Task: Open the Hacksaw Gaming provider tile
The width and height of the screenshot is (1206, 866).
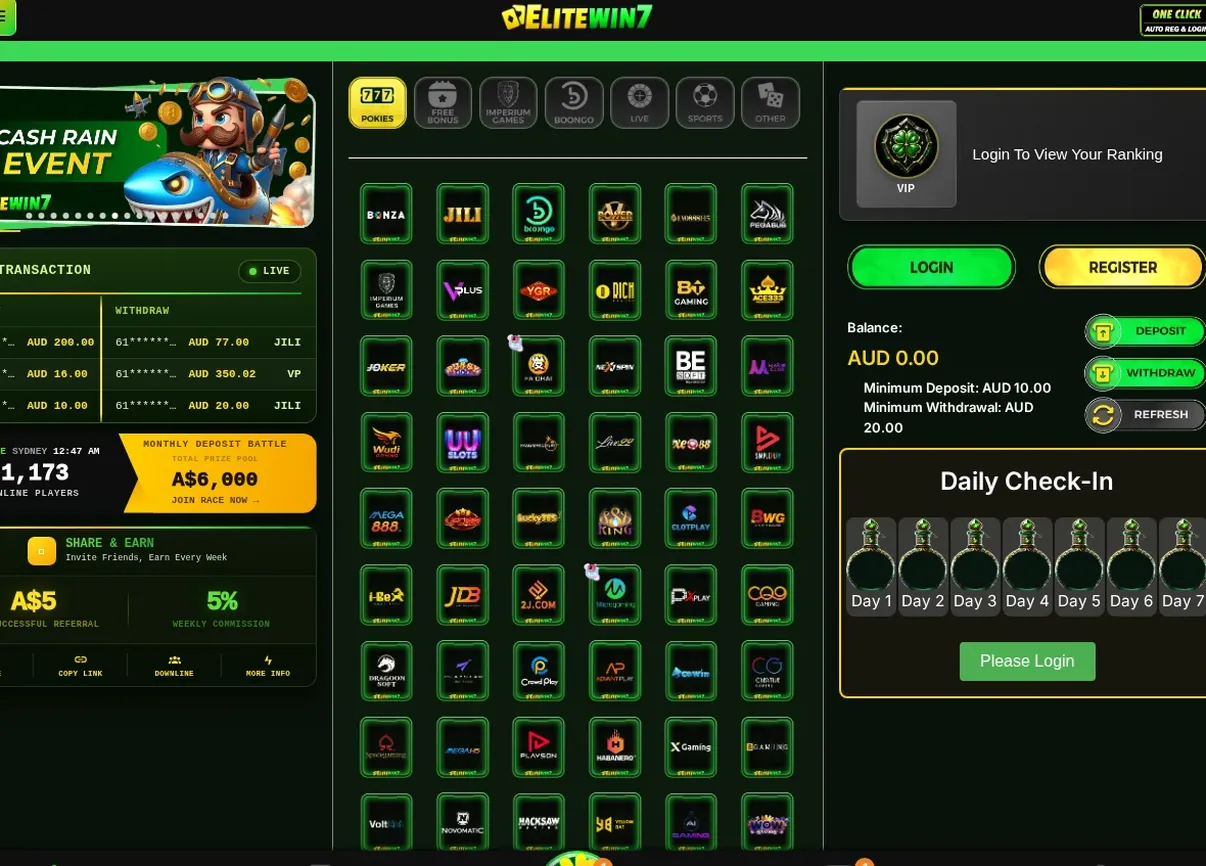Action: point(538,823)
